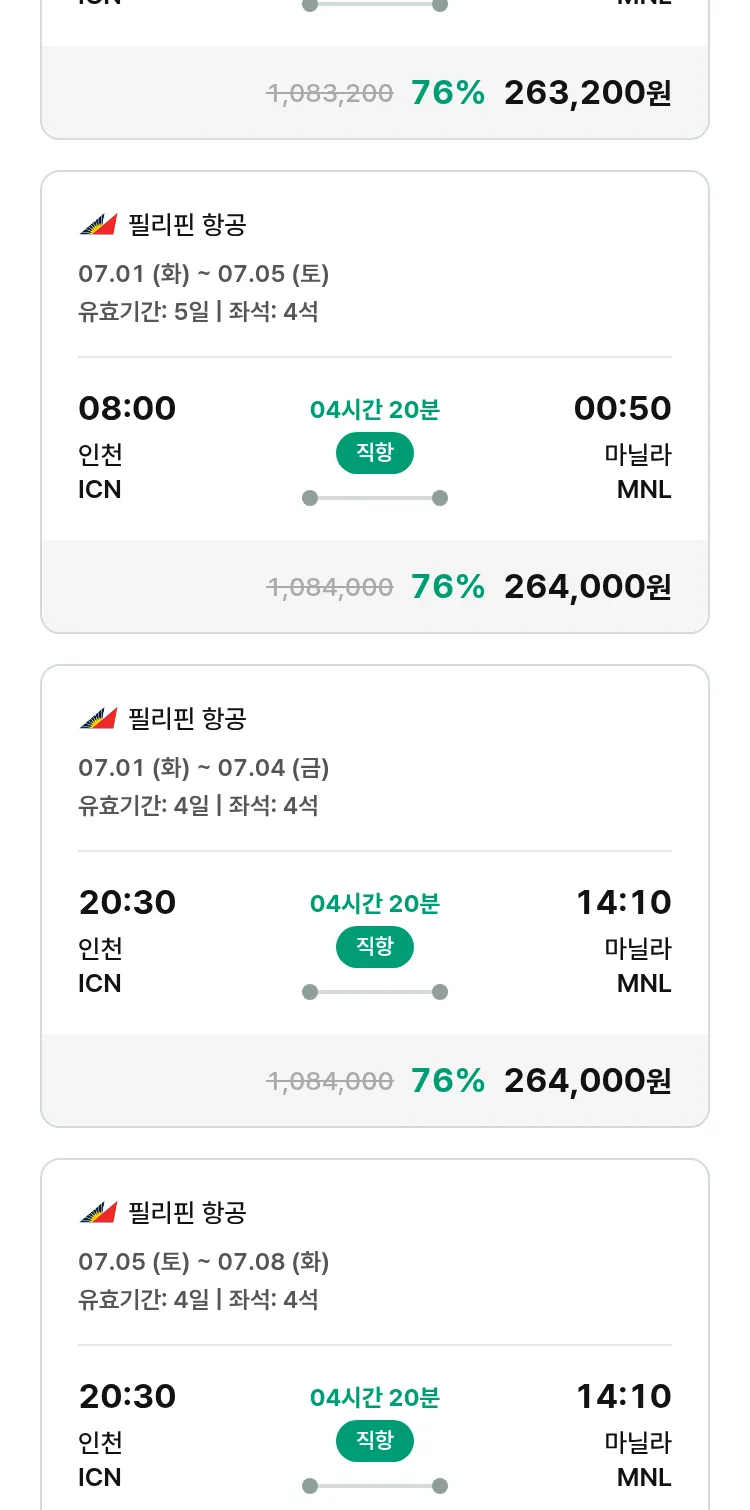The height and width of the screenshot is (1510, 750).
Task: Tap the 76% discount next to 263,200원
Action: coord(447,93)
